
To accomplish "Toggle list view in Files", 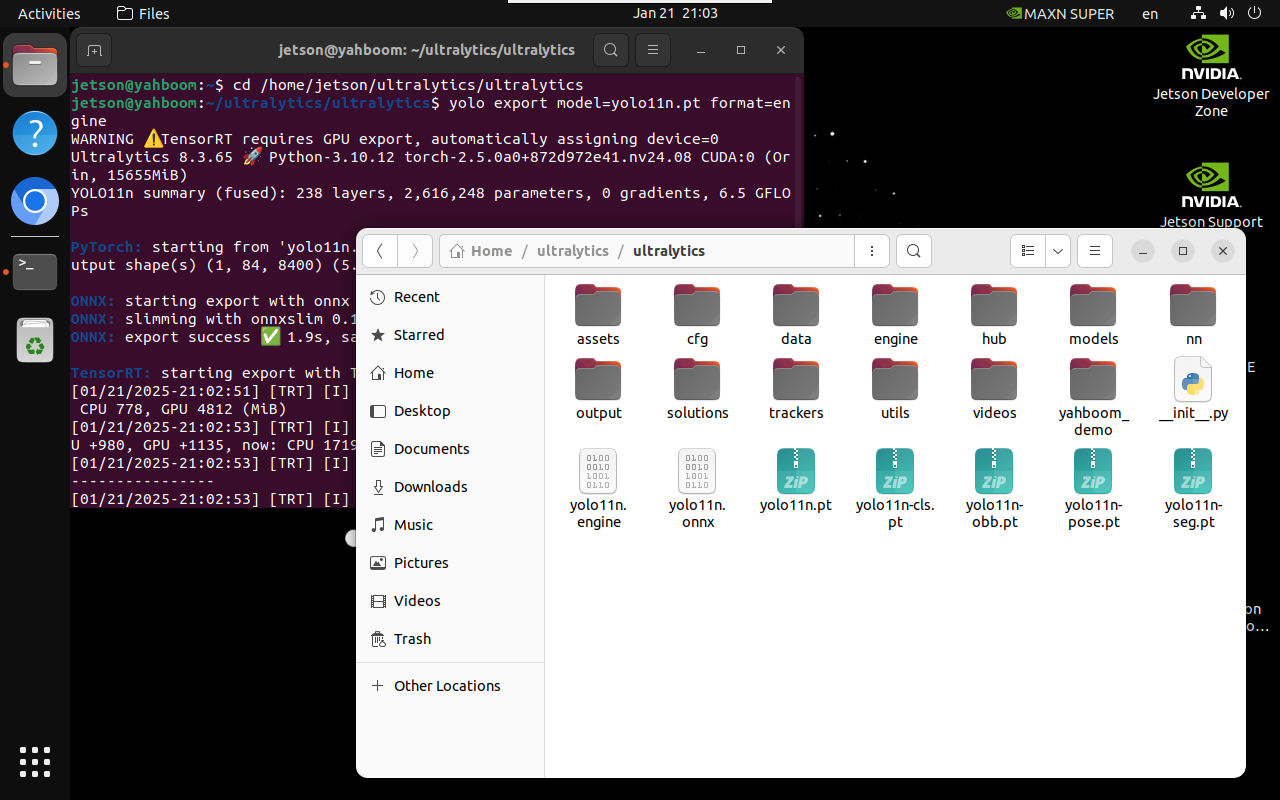I will click(1027, 251).
